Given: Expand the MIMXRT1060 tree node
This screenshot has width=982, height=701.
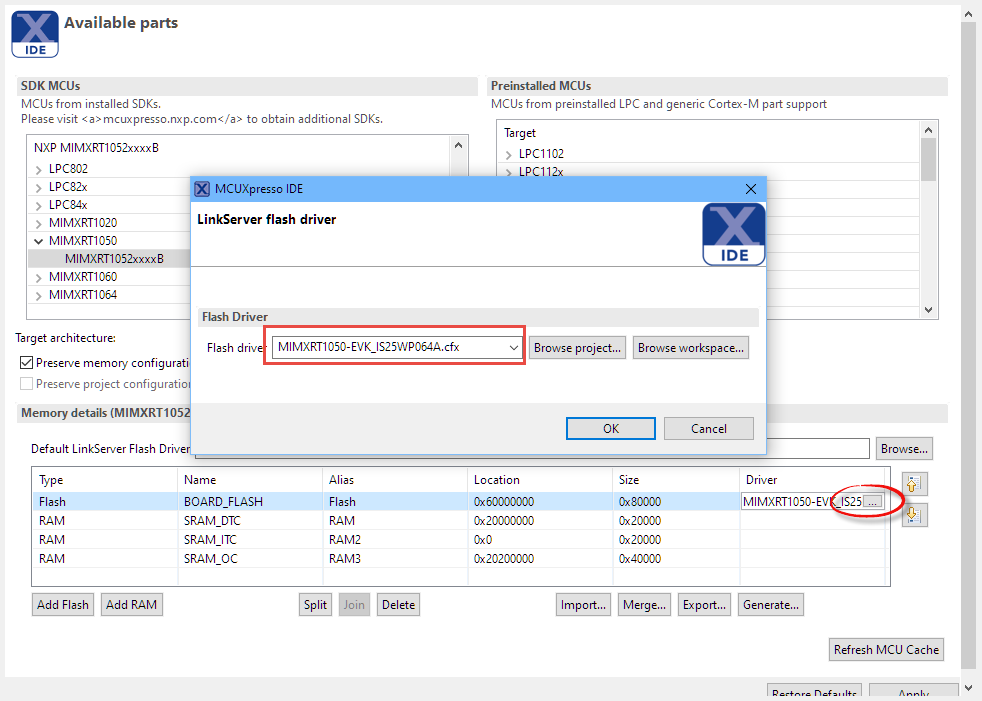Looking at the screenshot, I should [39, 277].
